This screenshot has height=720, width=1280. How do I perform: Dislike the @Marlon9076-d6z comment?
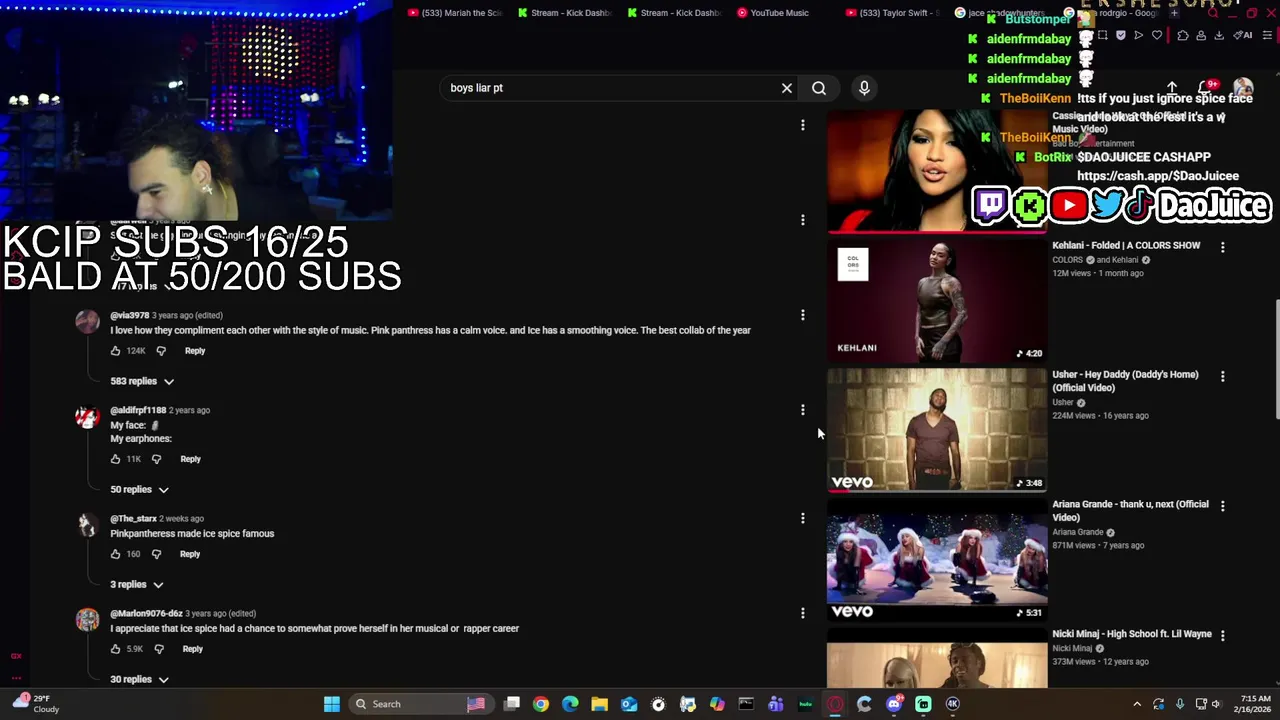point(158,649)
